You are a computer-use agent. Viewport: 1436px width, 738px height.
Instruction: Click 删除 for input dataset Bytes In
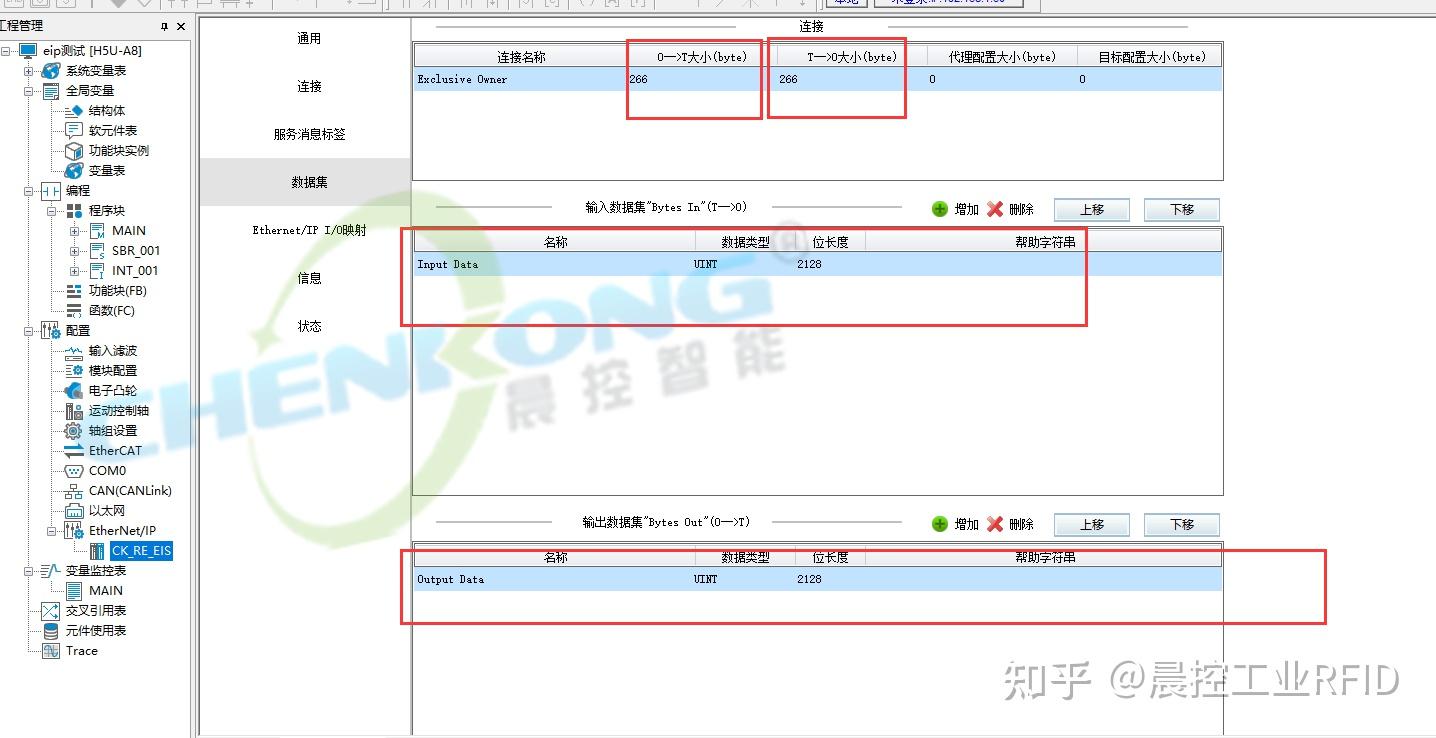click(1010, 209)
